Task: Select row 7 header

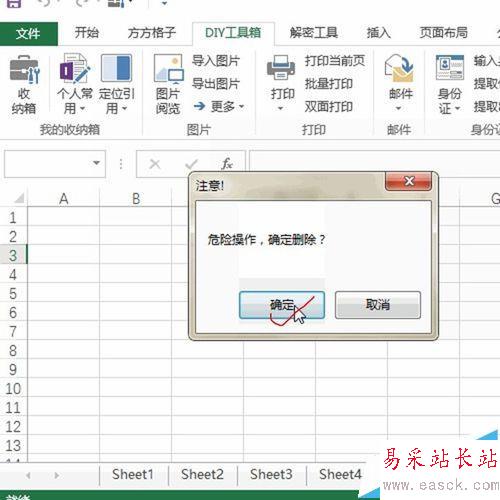Action: tap(13, 332)
